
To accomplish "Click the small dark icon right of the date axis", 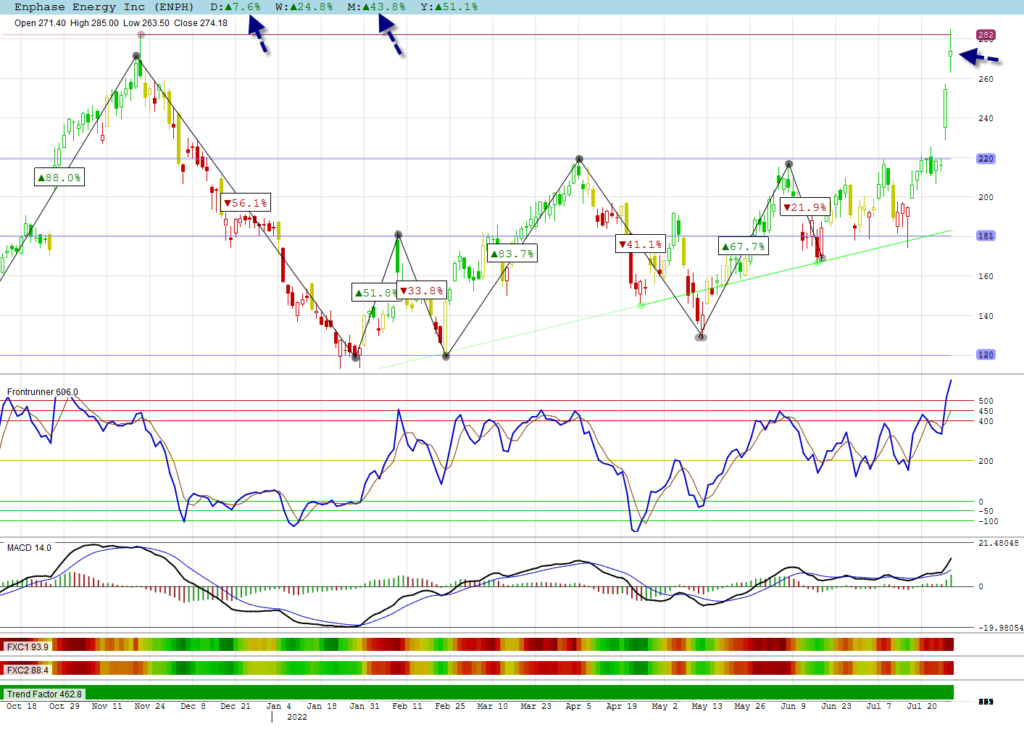I will [985, 702].
